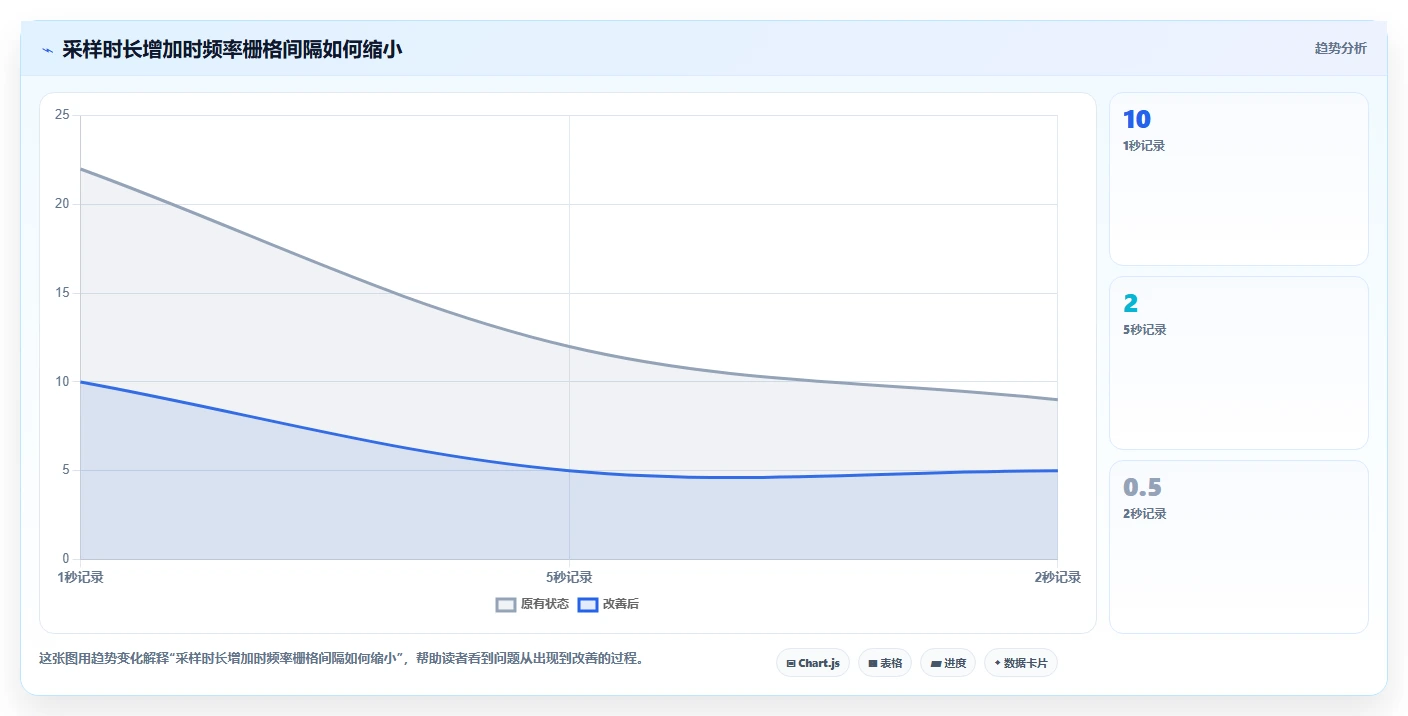This screenshot has width=1408, height=716.
Task: Click the icon inside the 进度 chip
Action: tap(935, 663)
